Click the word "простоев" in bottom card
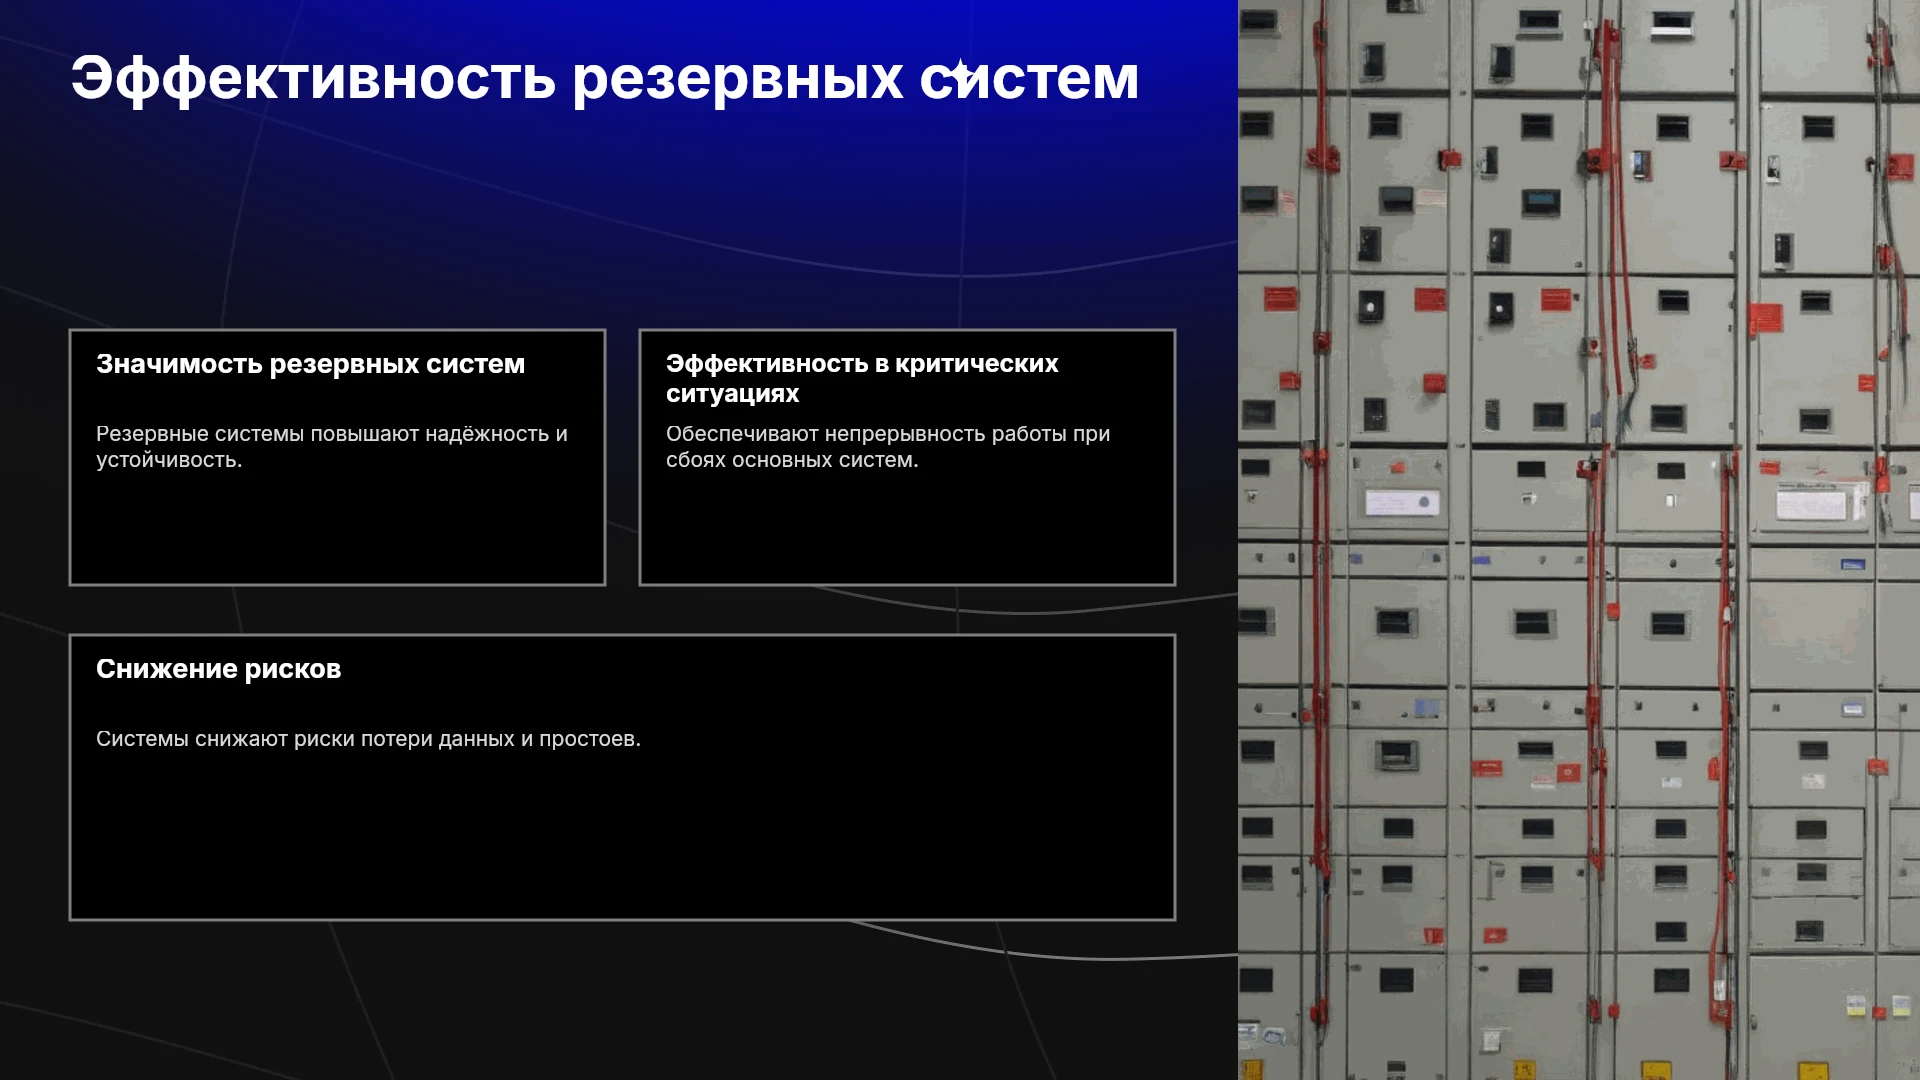This screenshot has height=1080, width=1920. pyautogui.click(x=587, y=739)
